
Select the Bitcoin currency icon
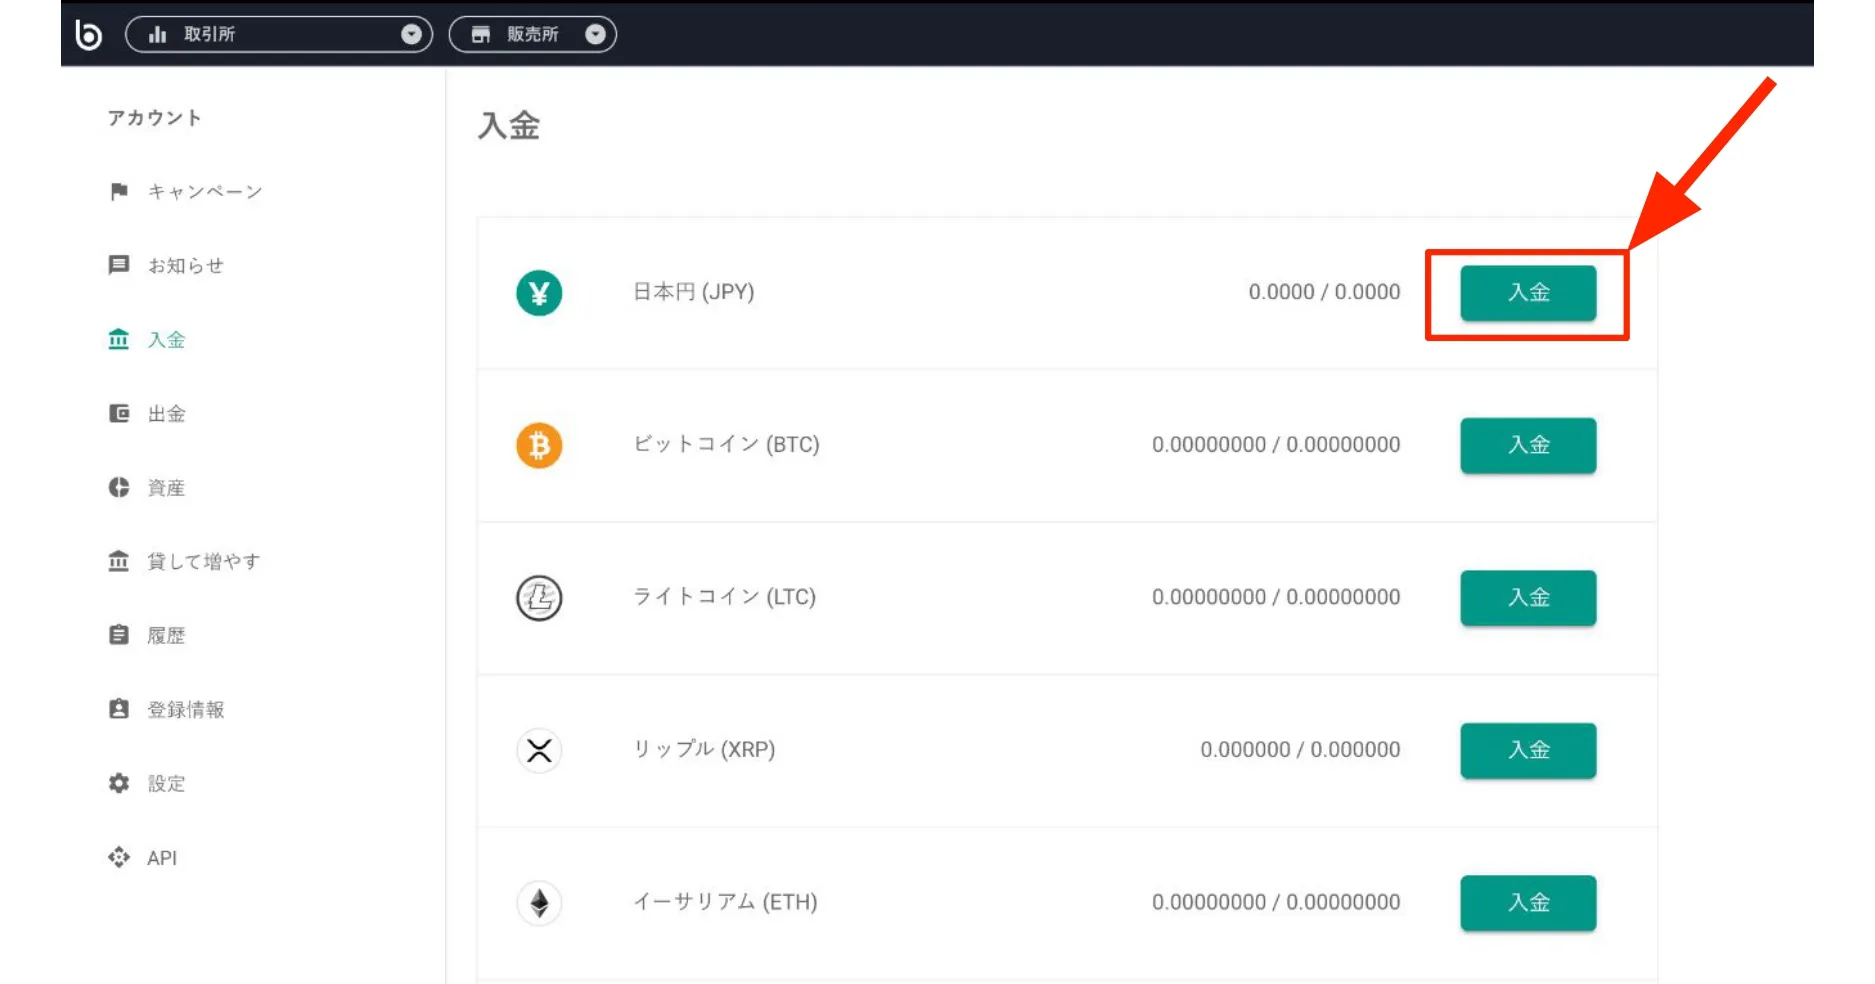click(539, 445)
